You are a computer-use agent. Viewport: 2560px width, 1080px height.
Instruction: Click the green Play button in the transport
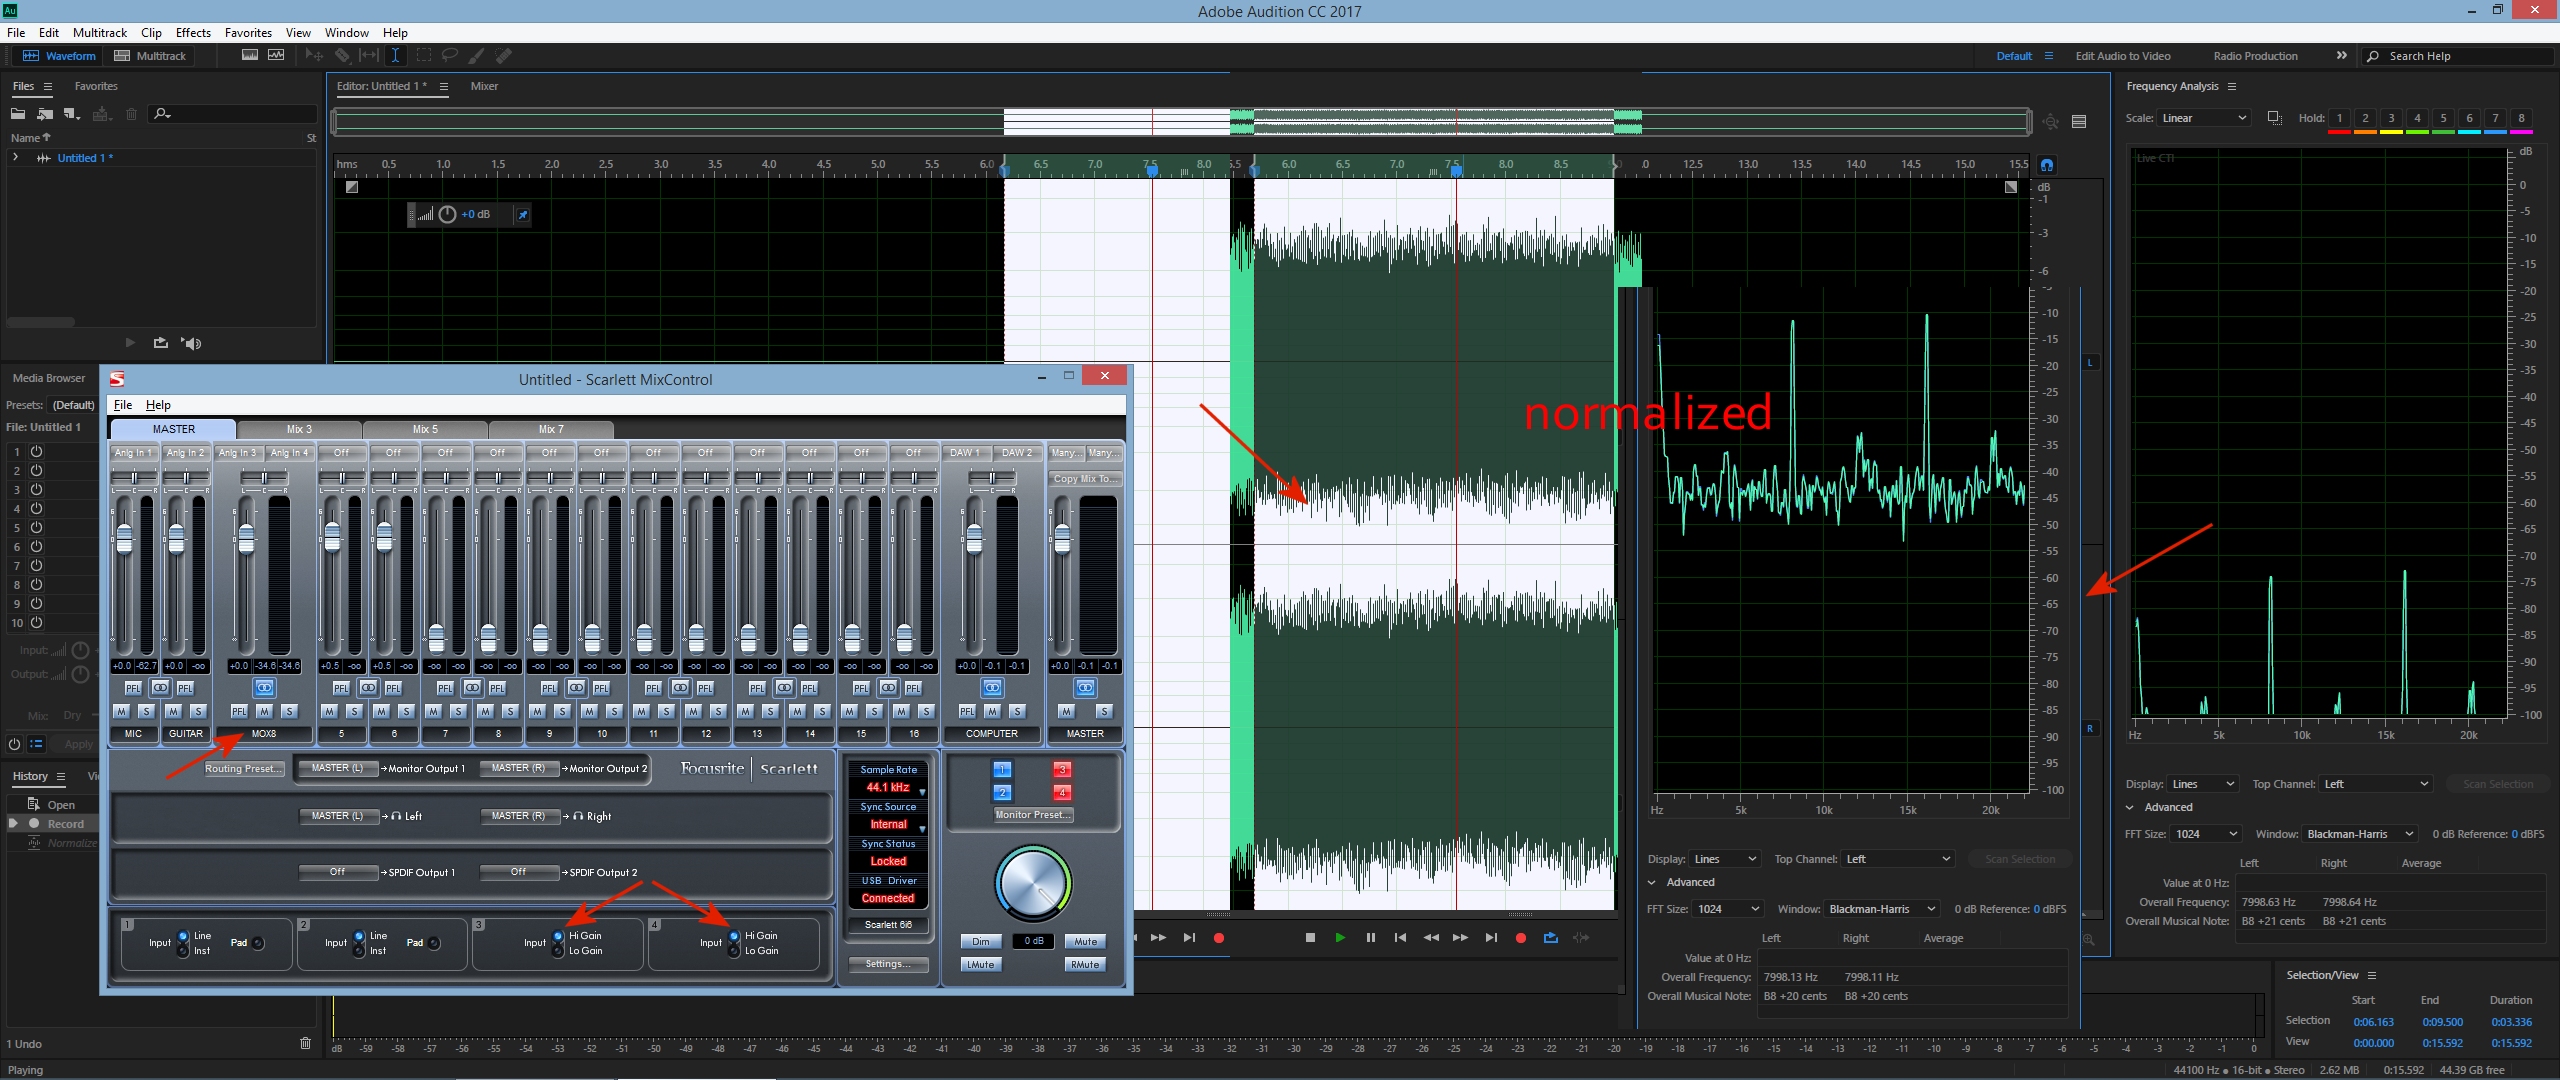pyautogui.click(x=1340, y=938)
